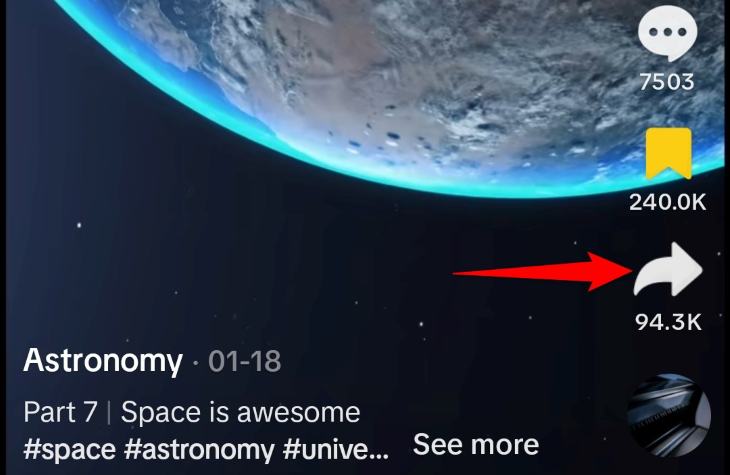Viewport: 730px width, 475px height.
Task: Open the #astronomy hashtag
Action: pyautogui.click(x=199, y=450)
